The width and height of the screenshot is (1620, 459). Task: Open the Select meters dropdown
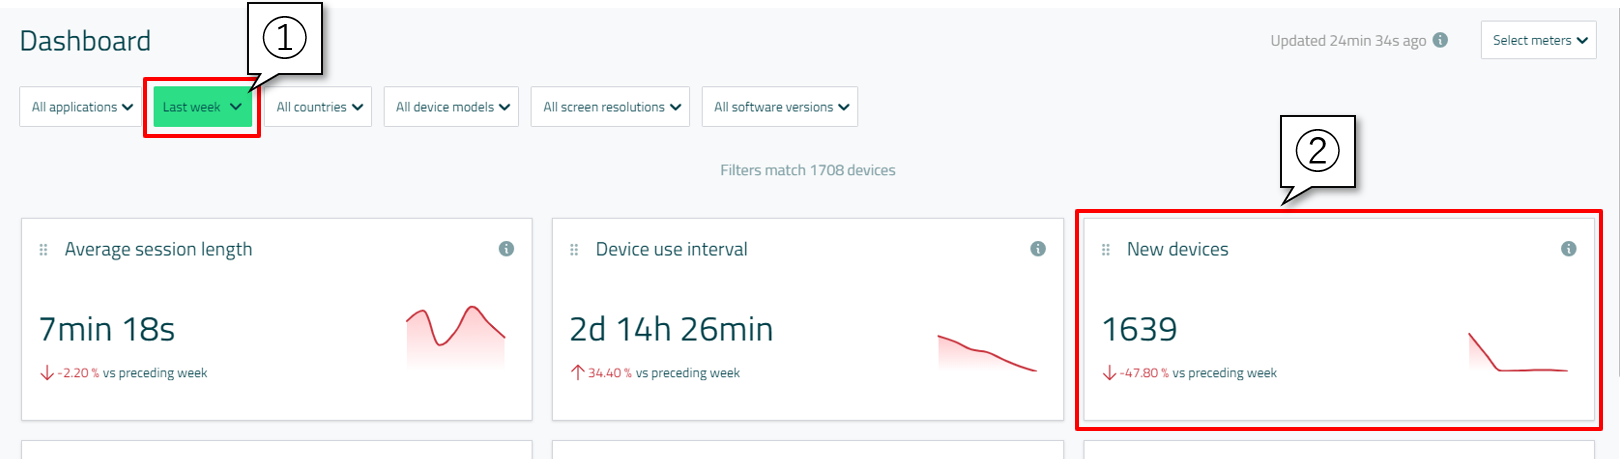(x=1538, y=41)
